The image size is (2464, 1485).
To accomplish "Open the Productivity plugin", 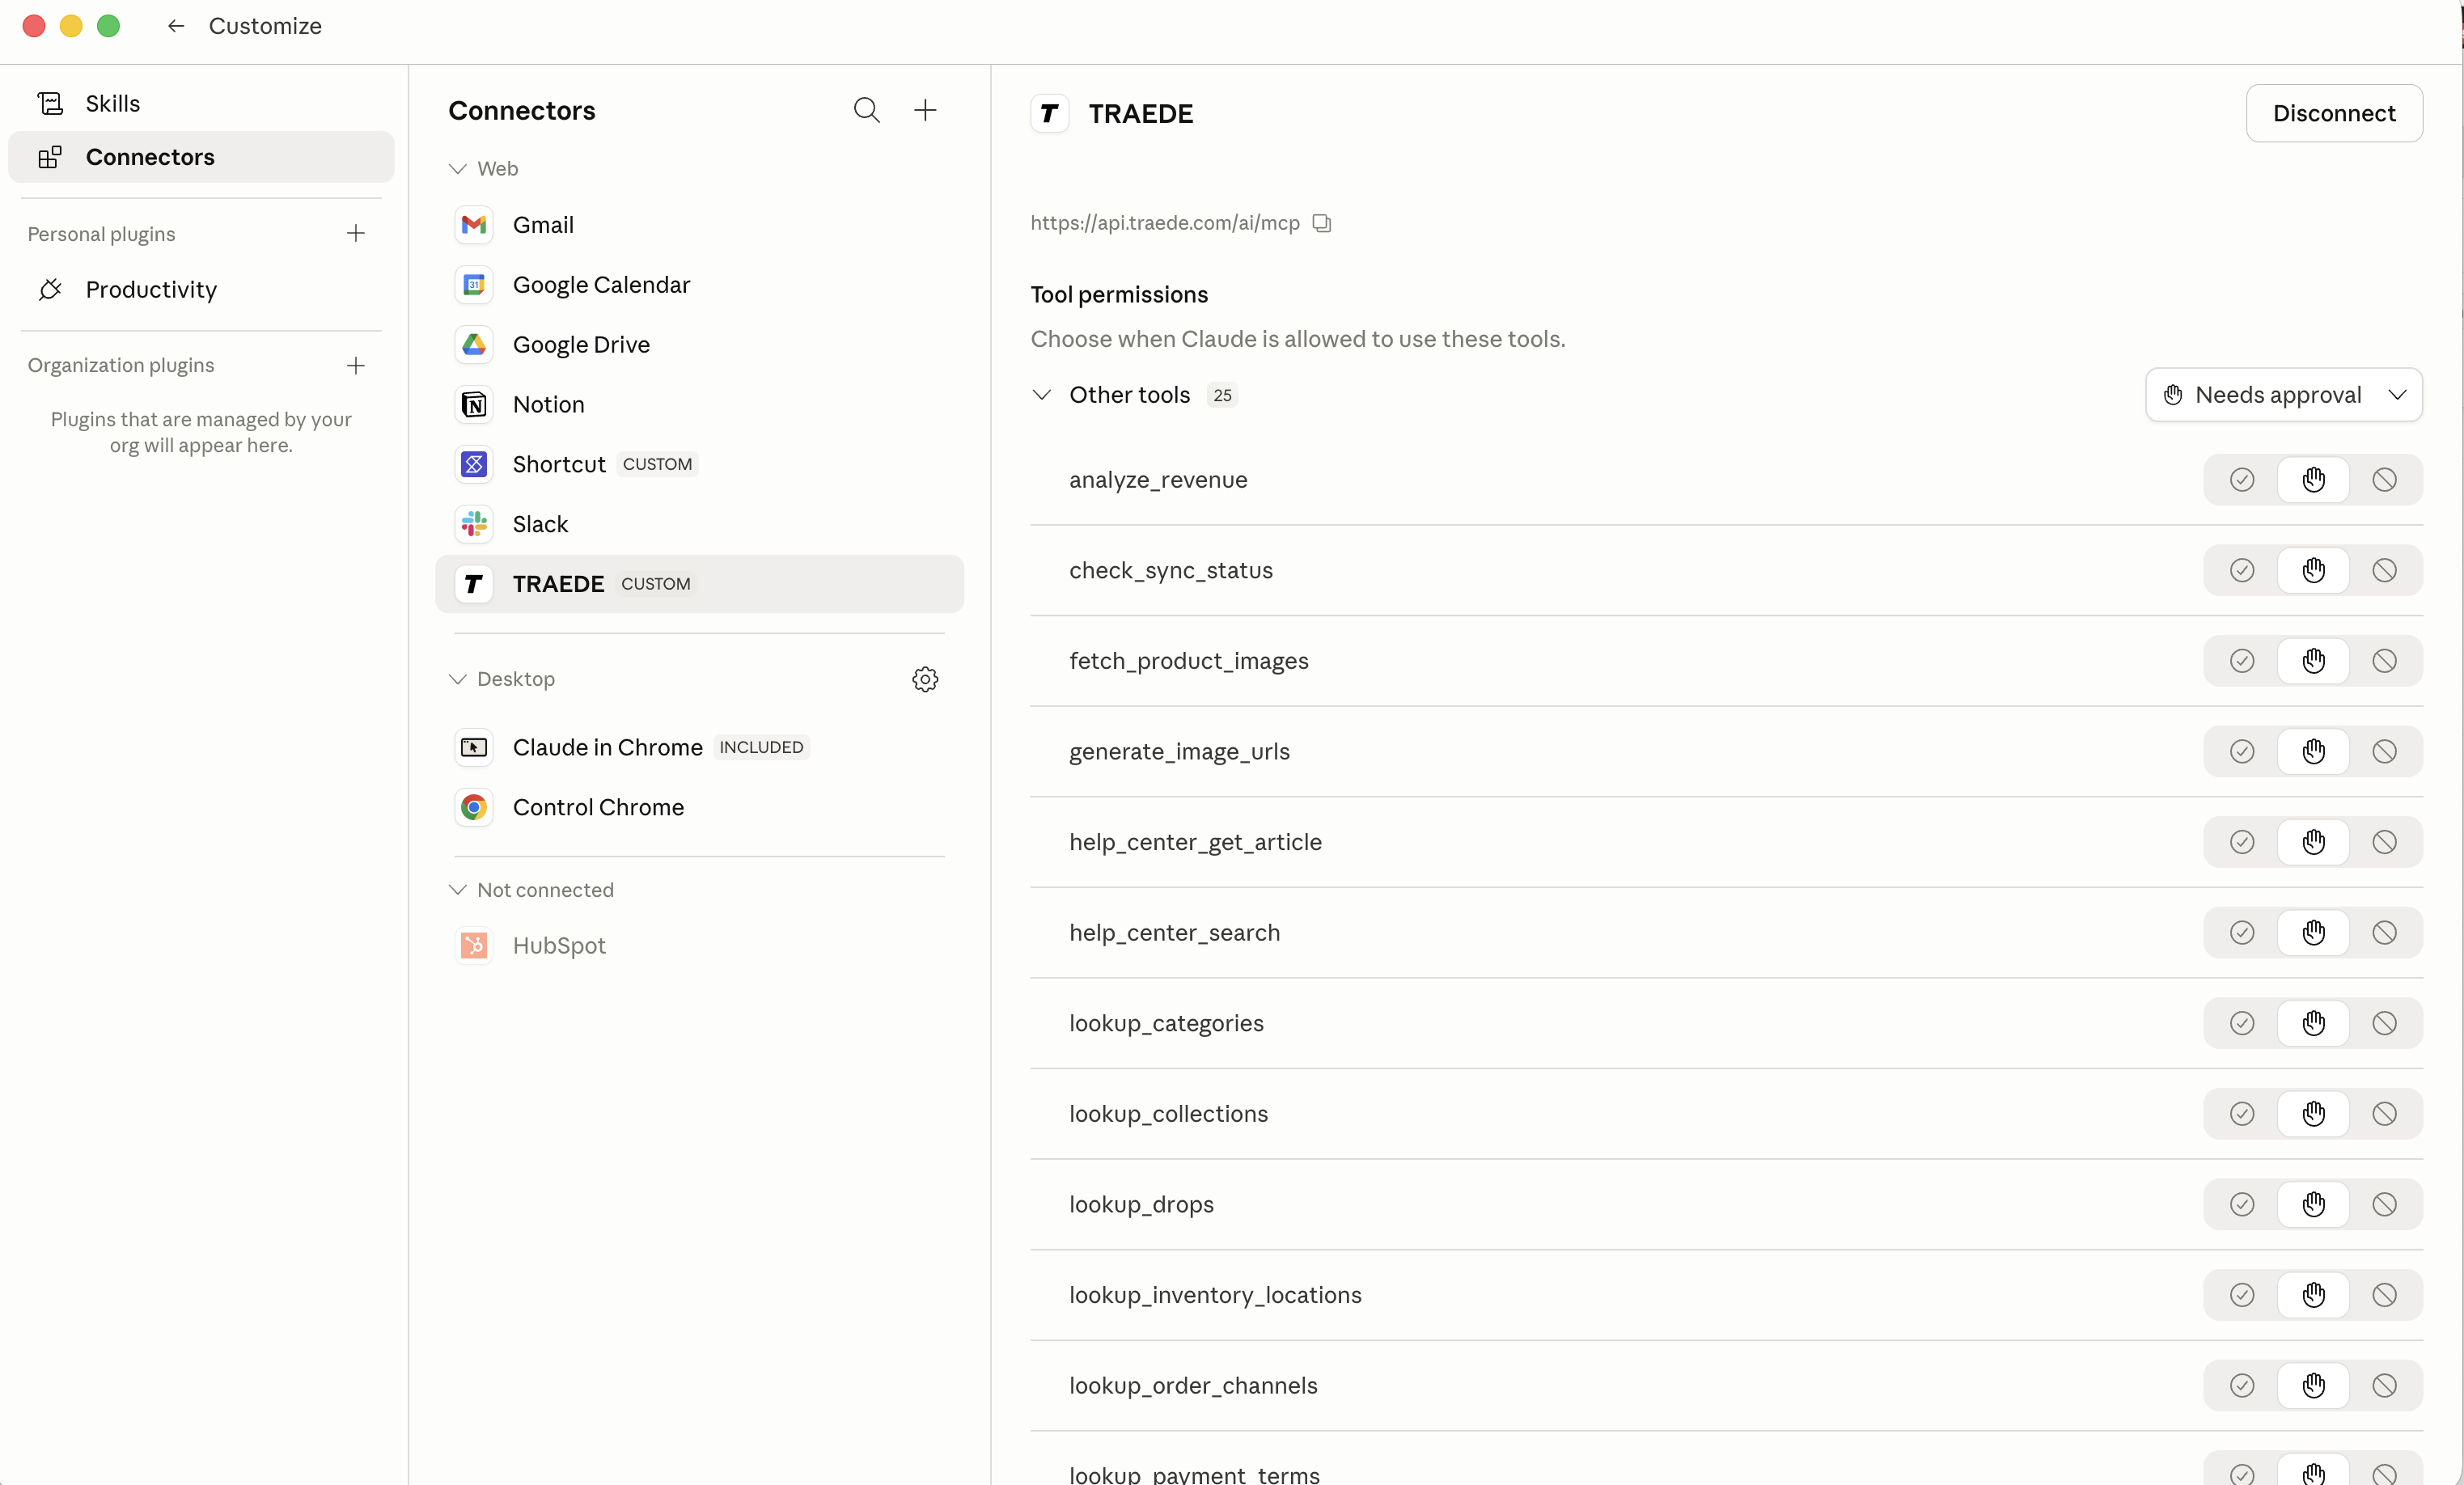I will 151,290.
